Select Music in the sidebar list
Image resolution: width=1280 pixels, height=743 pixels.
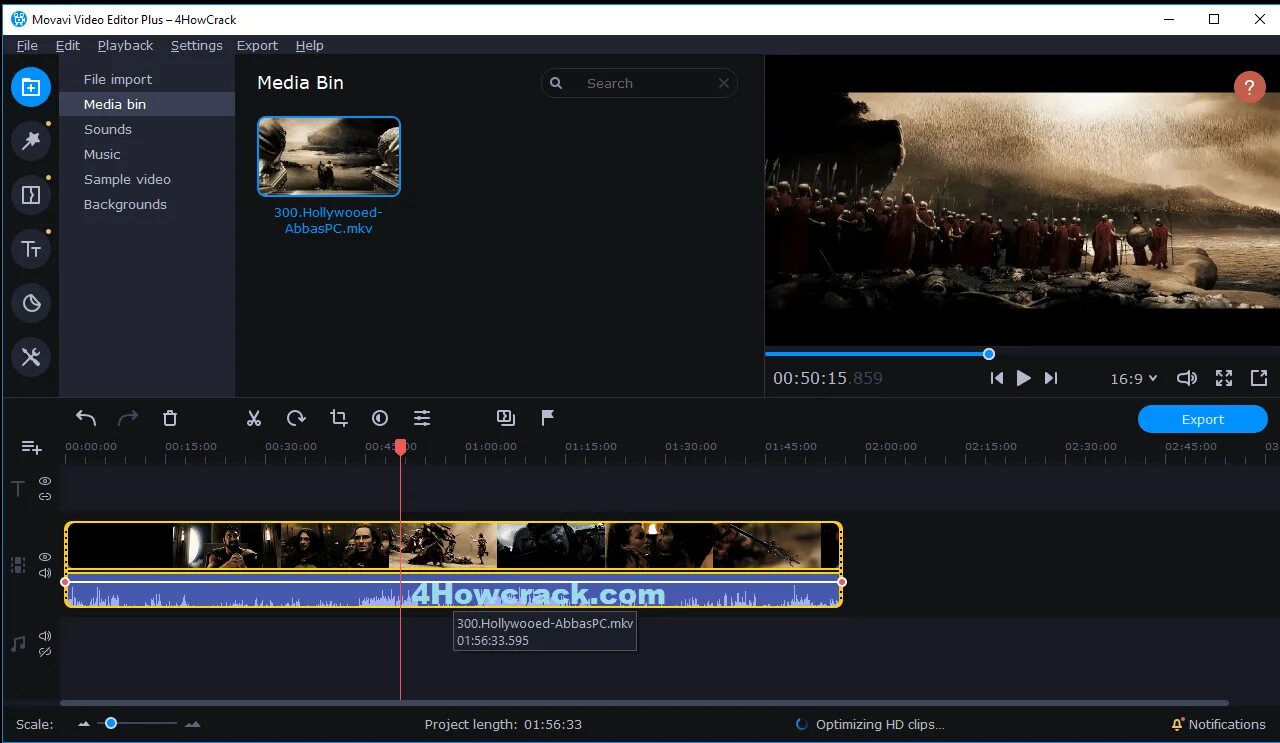tap(147, 154)
